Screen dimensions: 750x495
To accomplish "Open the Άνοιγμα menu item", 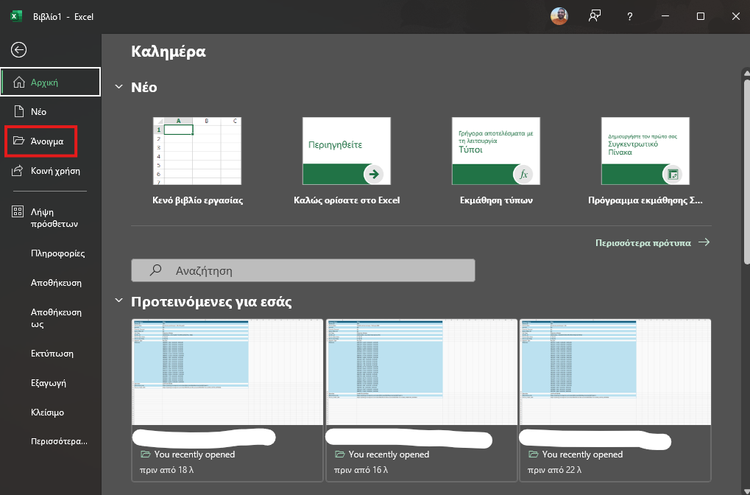I will click(47, 141).
